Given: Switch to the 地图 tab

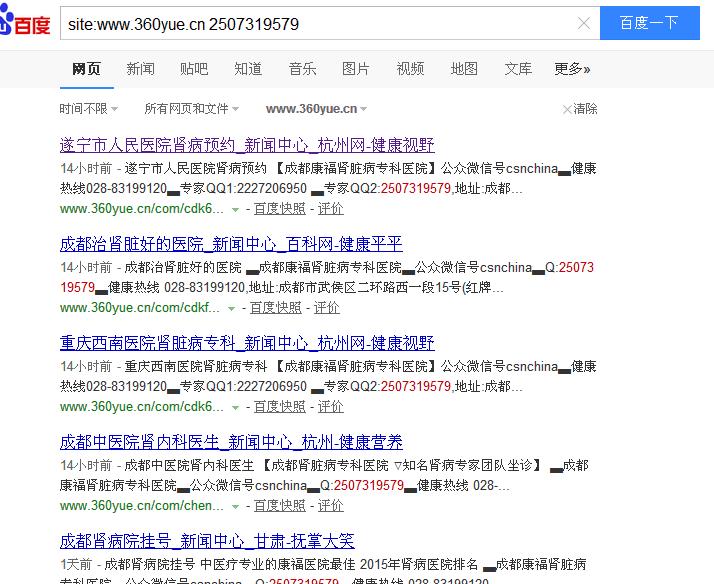Looking at the screenshot, I should coord(464,69).
